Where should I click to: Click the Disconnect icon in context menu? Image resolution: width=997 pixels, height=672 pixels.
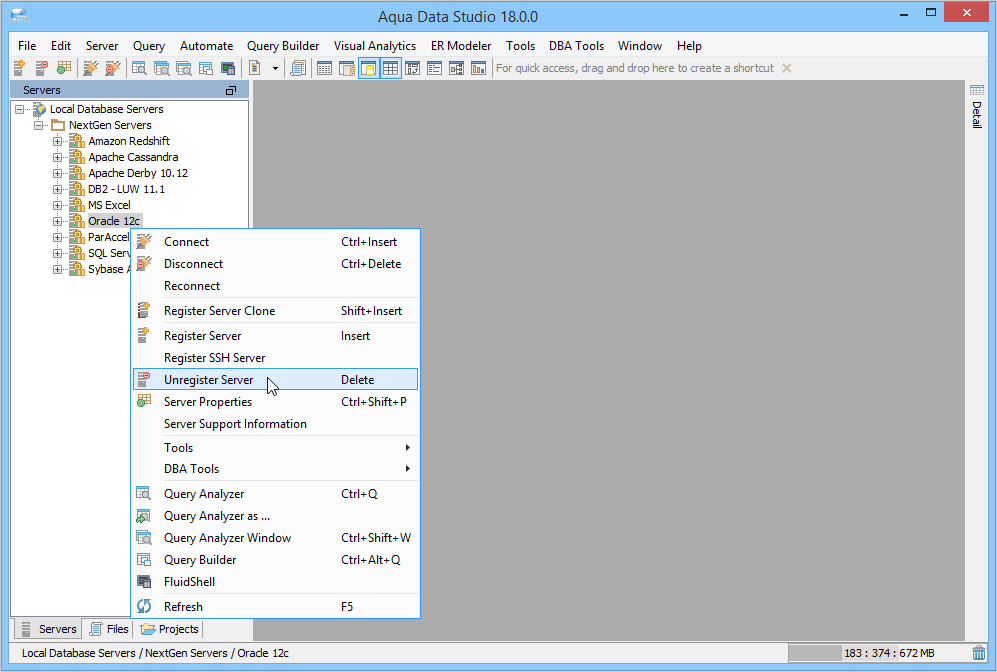coord(144,264)
